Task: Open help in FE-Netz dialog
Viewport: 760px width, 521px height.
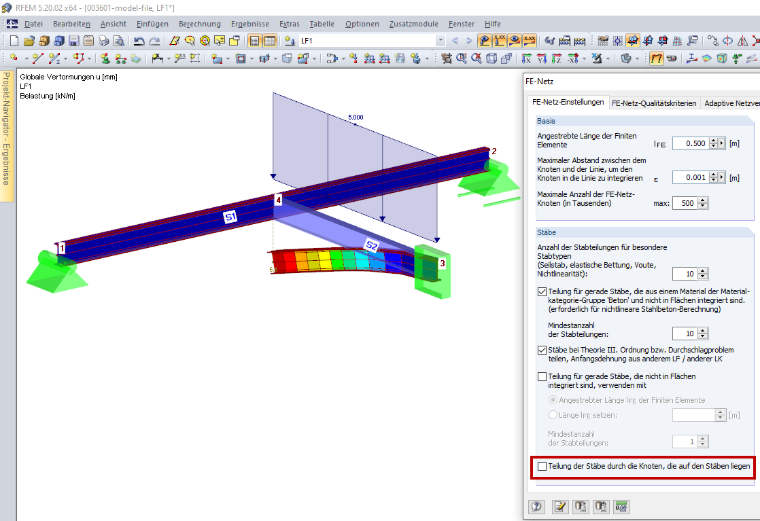Action: pos(536,507)
